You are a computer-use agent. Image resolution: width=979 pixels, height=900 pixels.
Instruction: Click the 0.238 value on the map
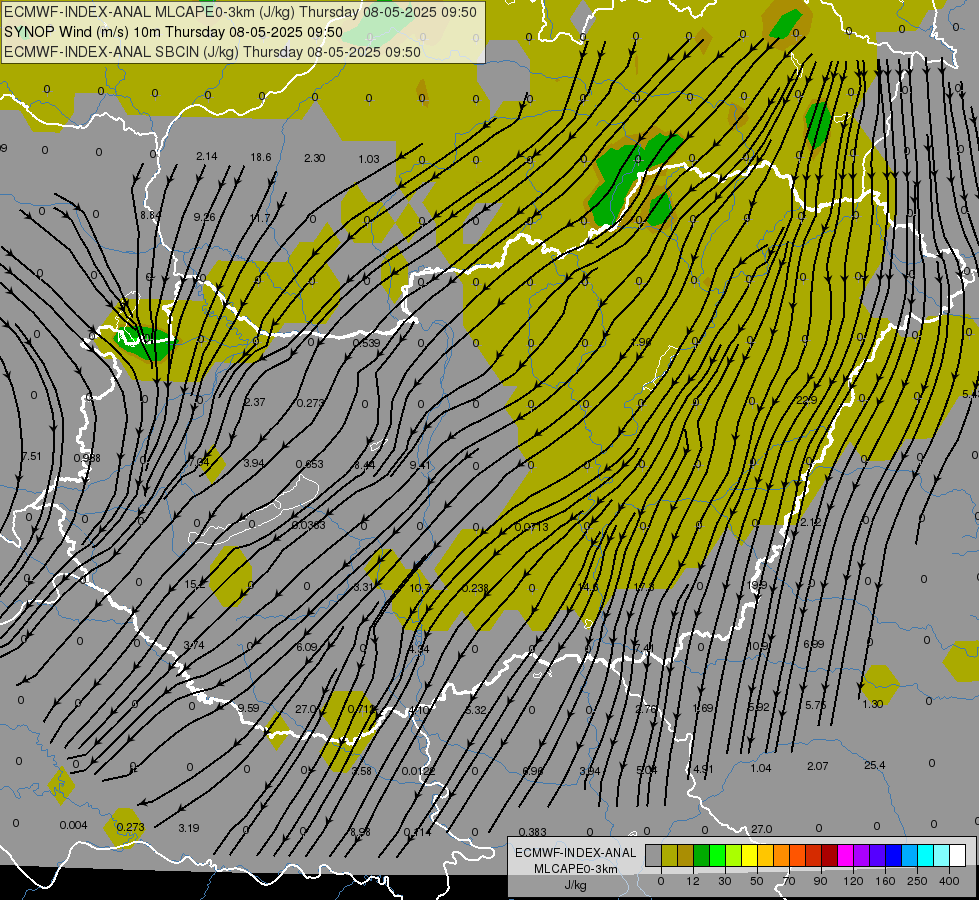pyautogui.click(x=476, y=588)
